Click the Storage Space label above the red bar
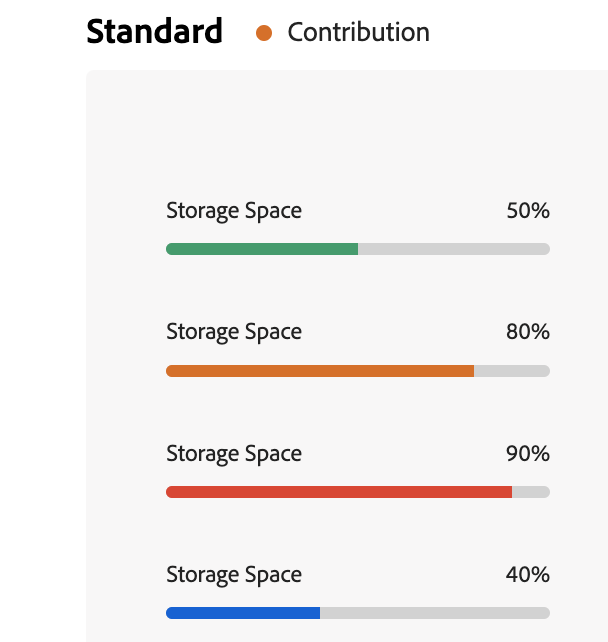This screenshot has height=642, width=608. 234,454
